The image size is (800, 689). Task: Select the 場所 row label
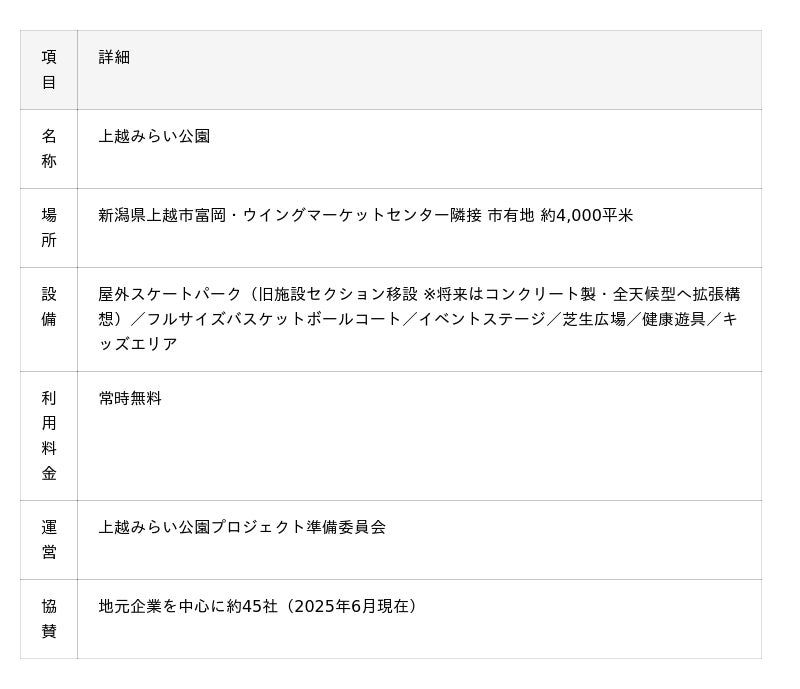click(x=49, y=227)
